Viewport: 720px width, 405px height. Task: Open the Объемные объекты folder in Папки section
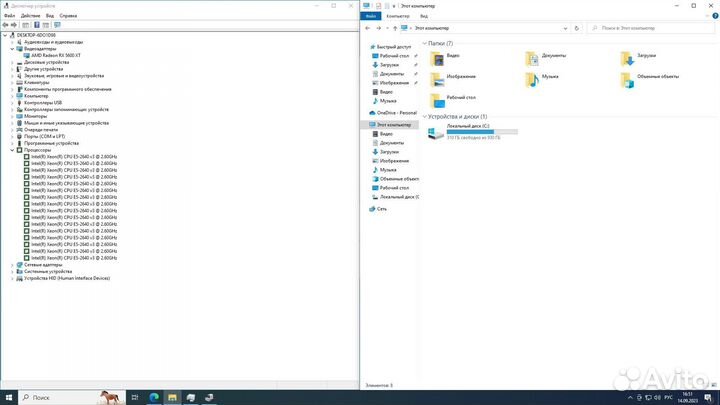649,79
